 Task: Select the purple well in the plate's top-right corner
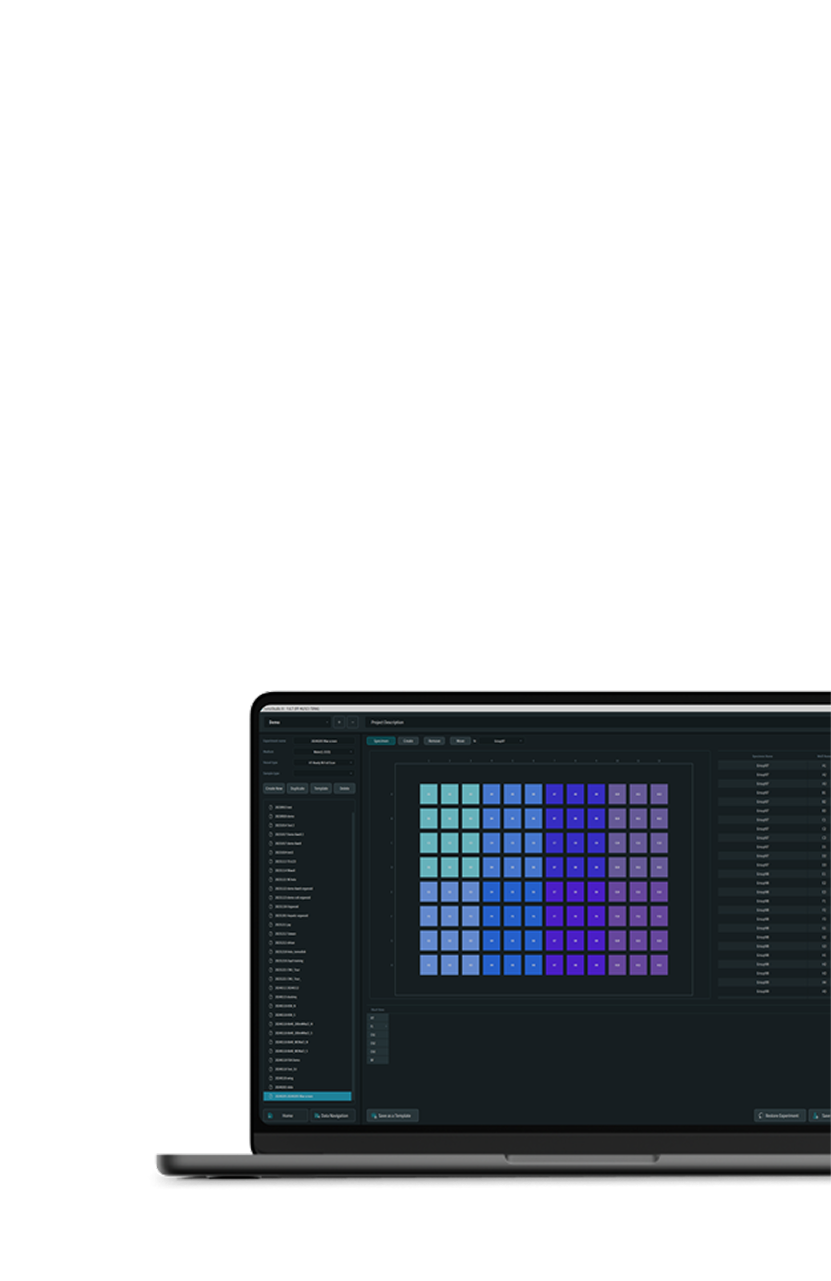659,794
